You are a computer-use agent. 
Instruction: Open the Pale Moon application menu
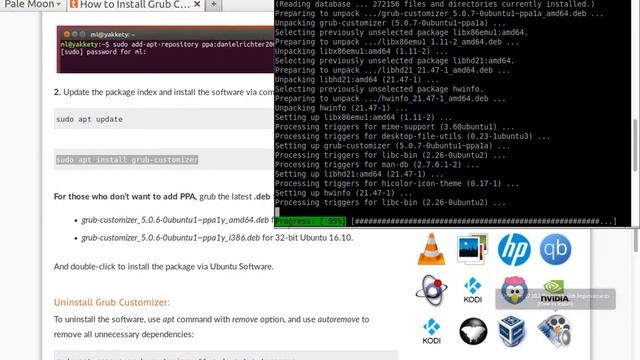[33, 4]
